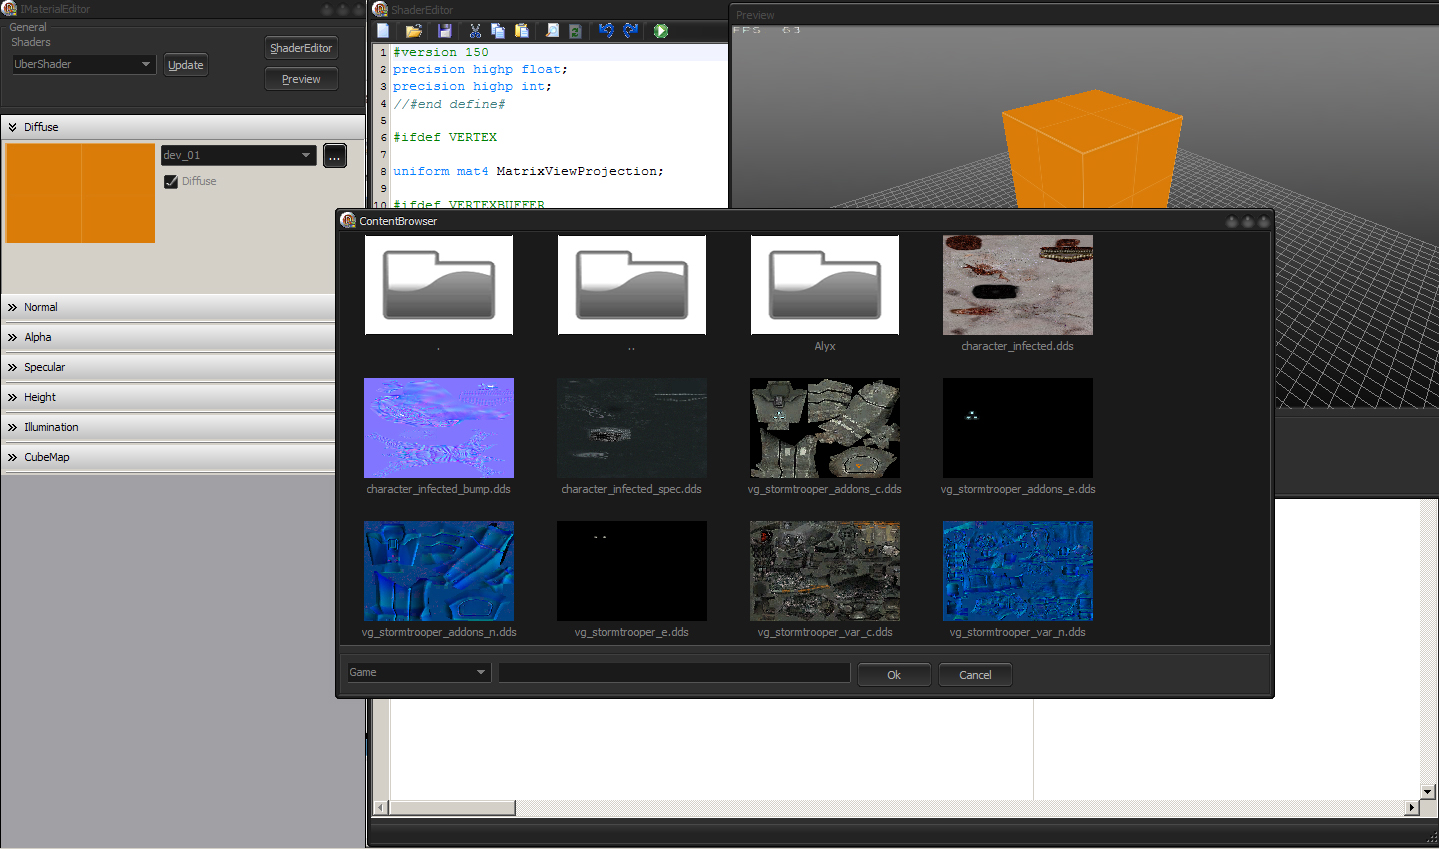Screen dimensions: 1439x850
Task: Open the UberShader dropdown
Action: point(83,64)
